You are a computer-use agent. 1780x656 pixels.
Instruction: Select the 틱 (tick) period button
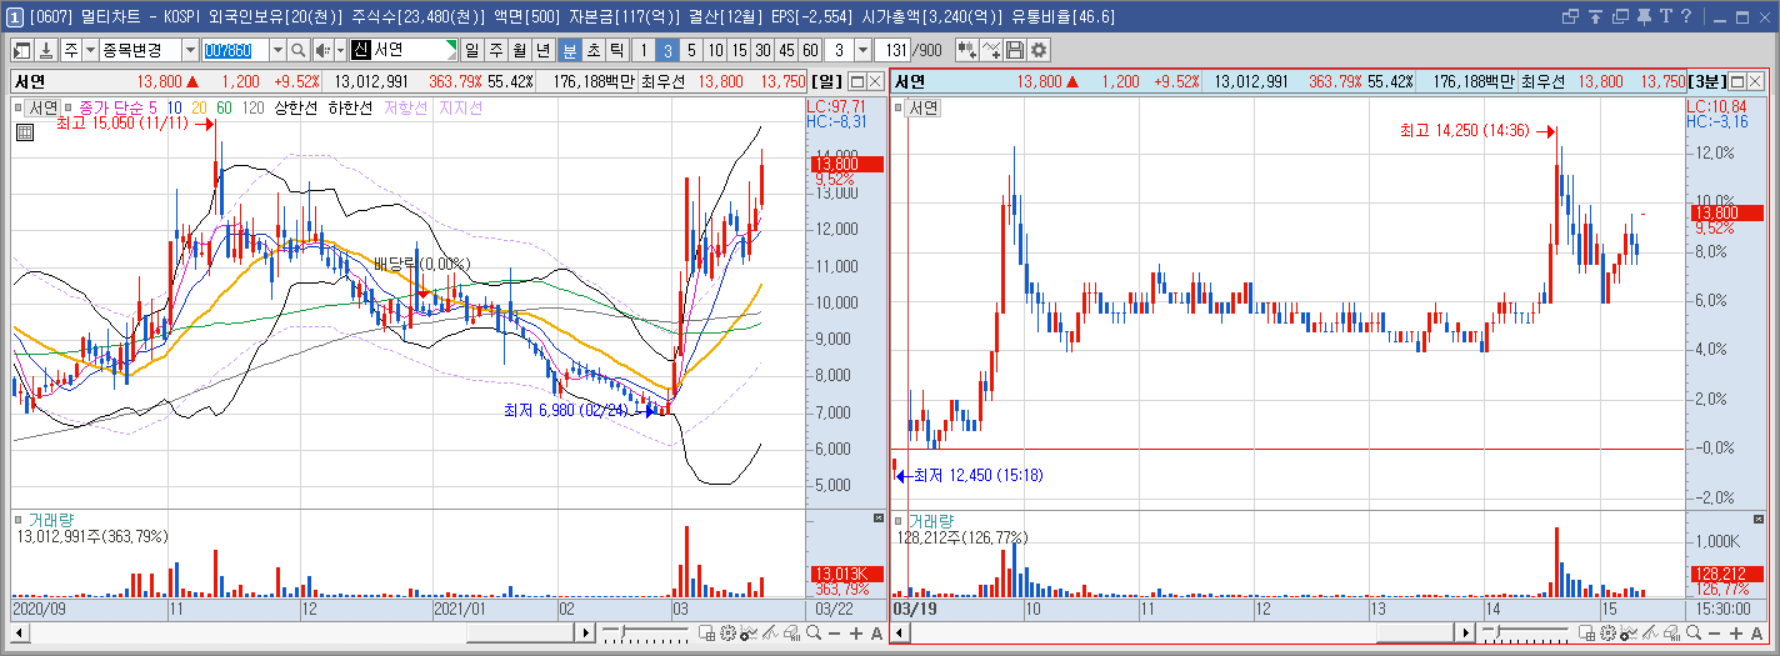click(x=617, y=50)
